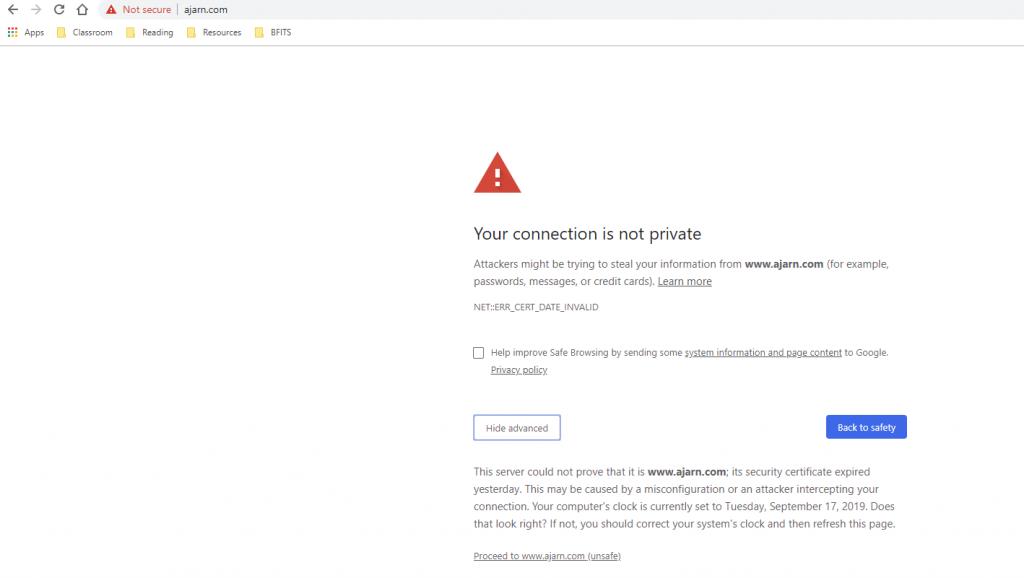The height and width of the screenshot is (578, 1024).
Task: Proceed to www.ajarn.com (unsafe) link
Action: pos(547,556)
